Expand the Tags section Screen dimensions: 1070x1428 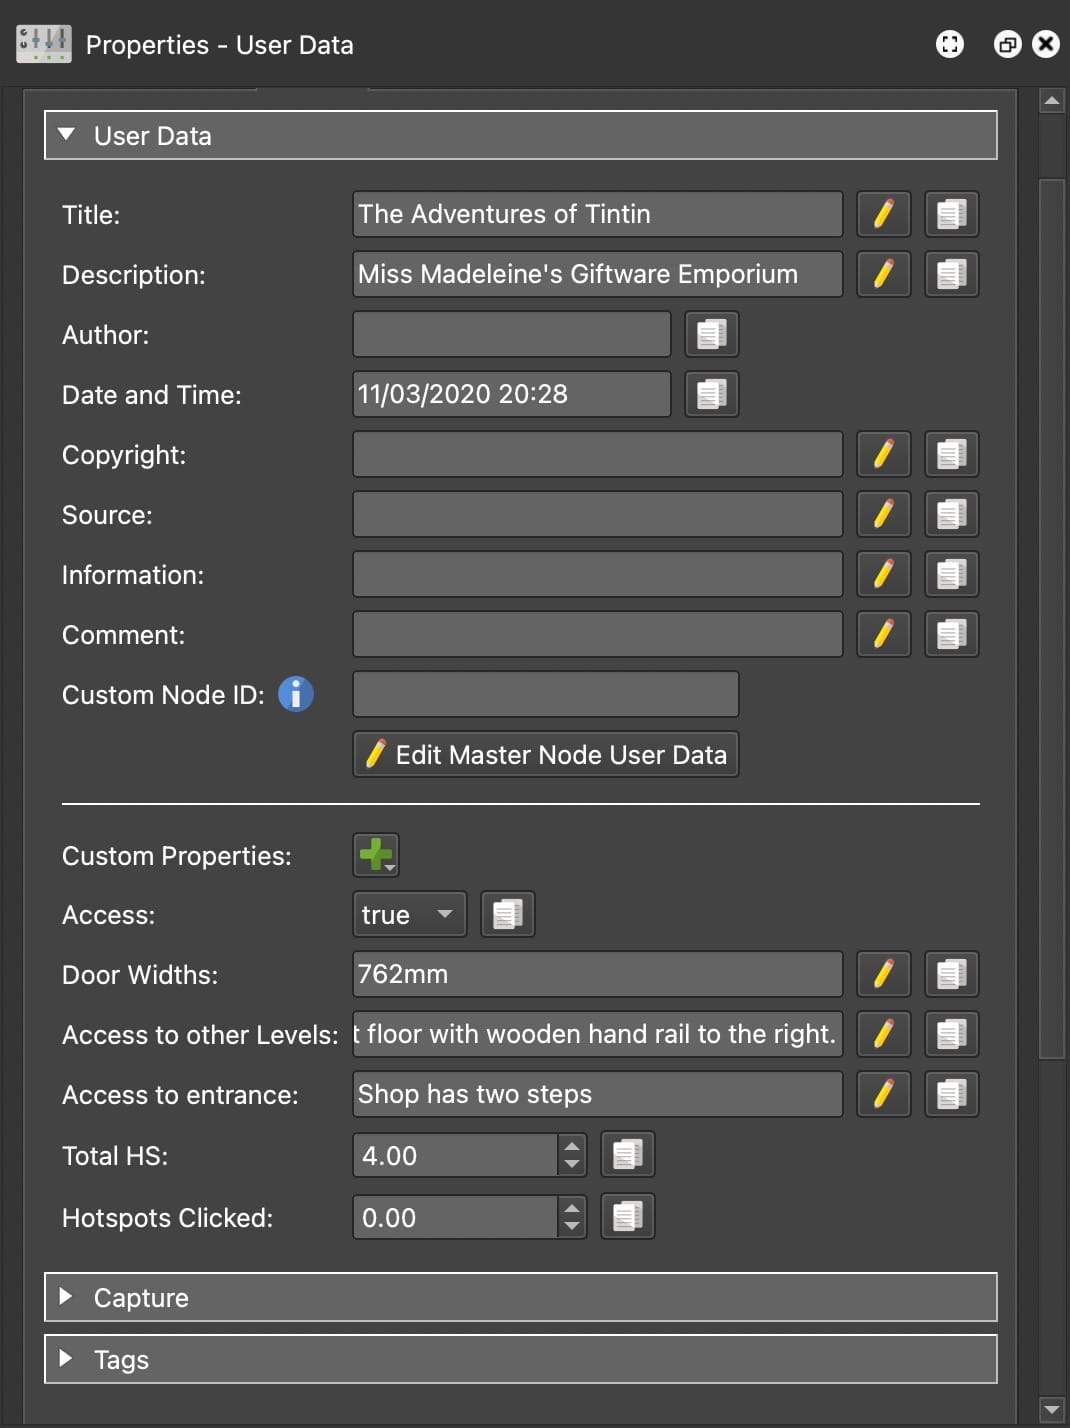click(67, 1359)
